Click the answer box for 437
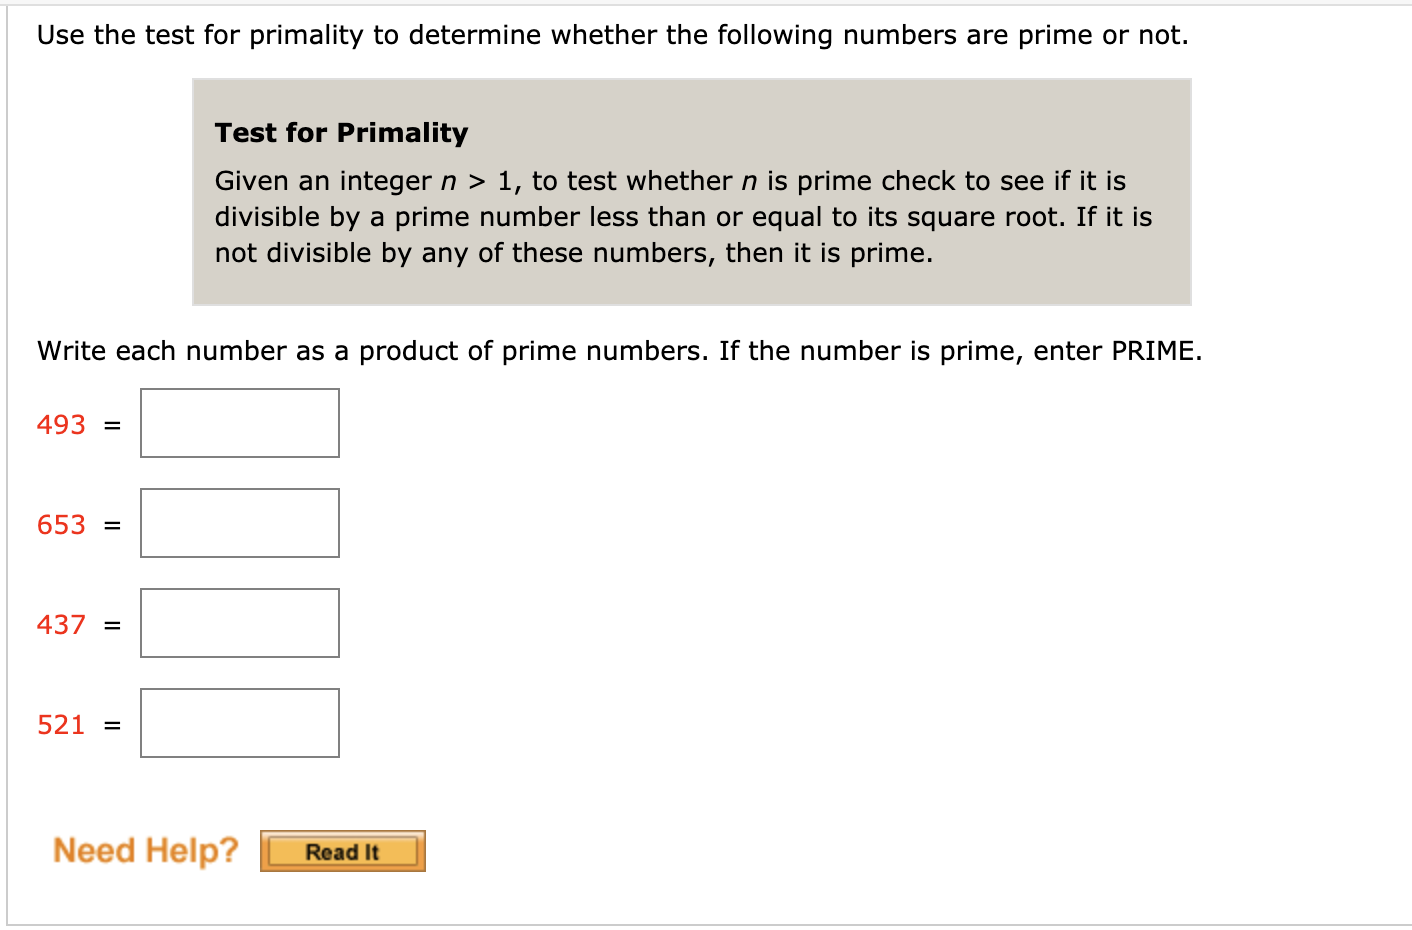 coord(239,622)
